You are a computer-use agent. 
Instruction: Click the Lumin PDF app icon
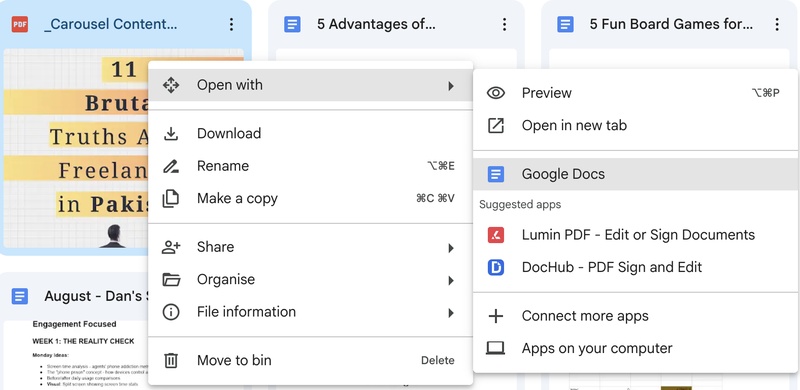[495, 235]
